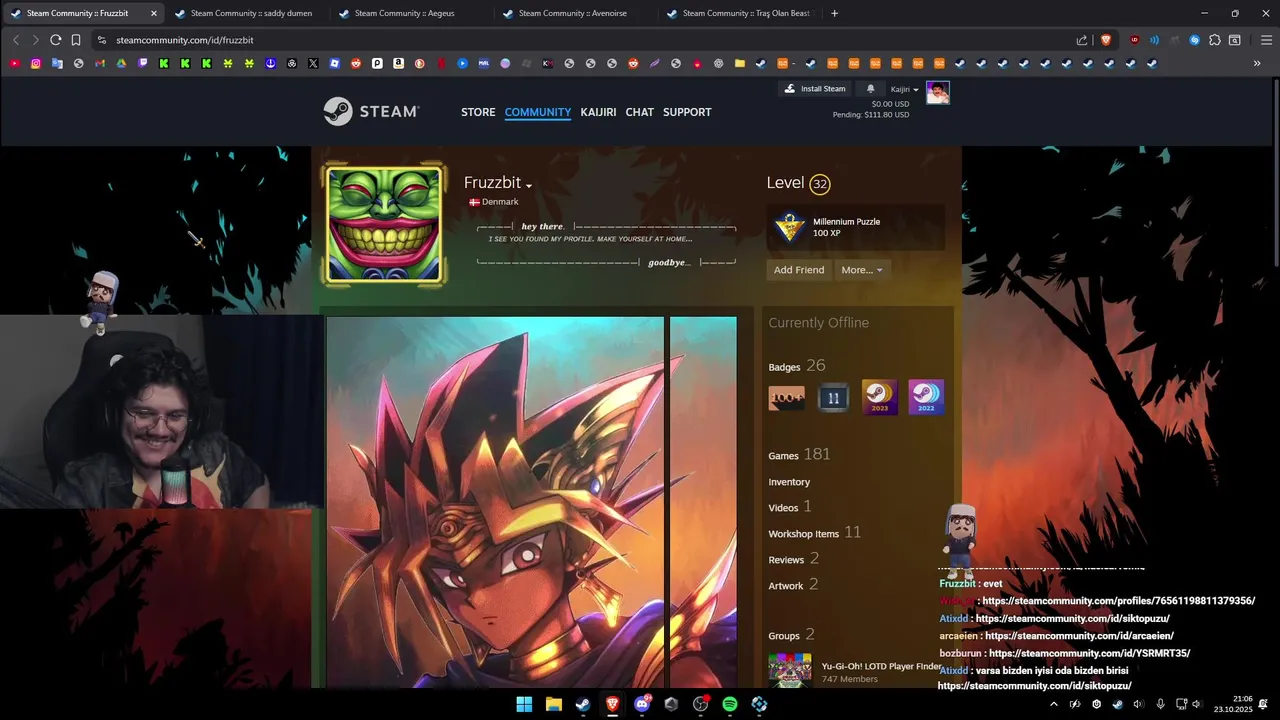Open the Workshop Items link
This screenshot has width=1280, height=720.
814,533
